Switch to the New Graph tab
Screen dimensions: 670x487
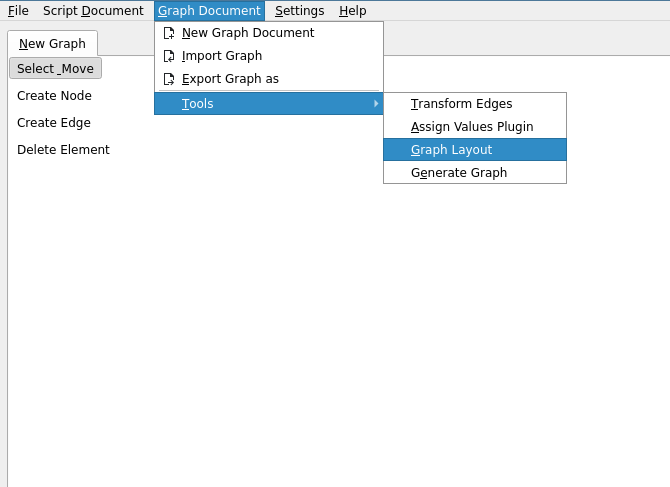52,44
